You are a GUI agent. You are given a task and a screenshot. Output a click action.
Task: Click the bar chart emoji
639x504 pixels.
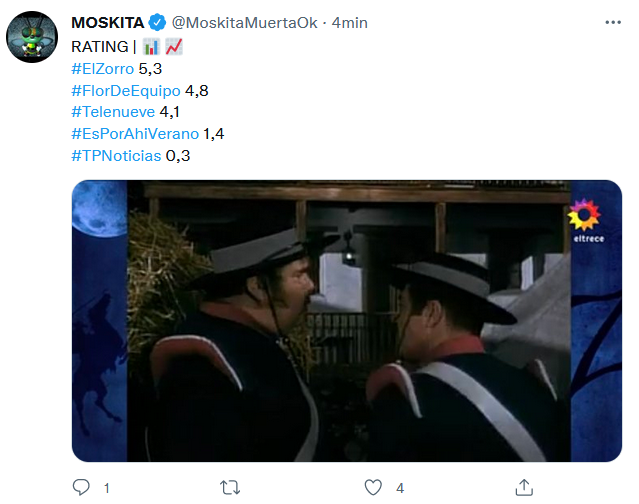pos(151,47)
